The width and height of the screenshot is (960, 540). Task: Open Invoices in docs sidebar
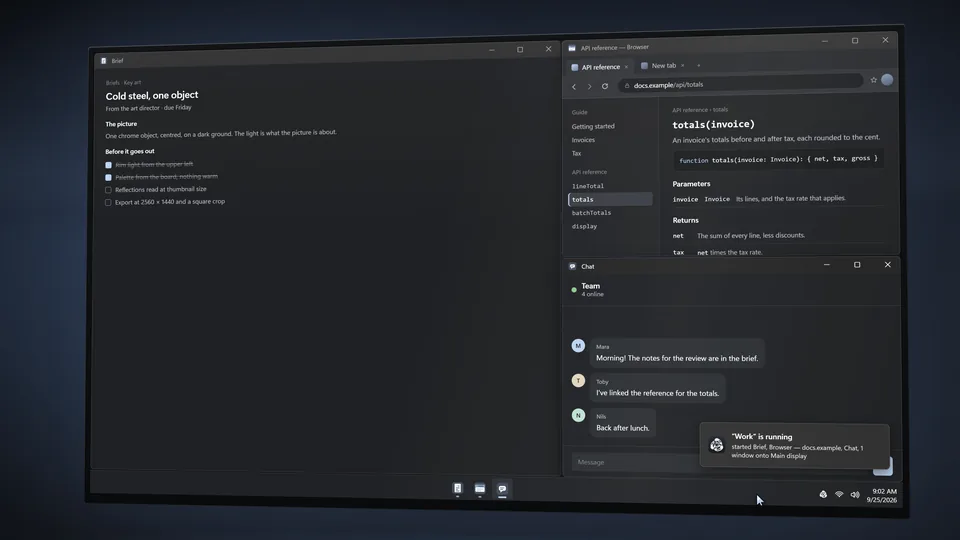583,140
